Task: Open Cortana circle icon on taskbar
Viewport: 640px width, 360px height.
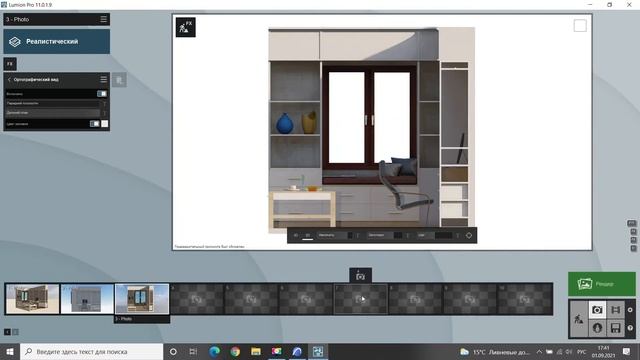Action: pyautogui.click(x=173, y=351)
